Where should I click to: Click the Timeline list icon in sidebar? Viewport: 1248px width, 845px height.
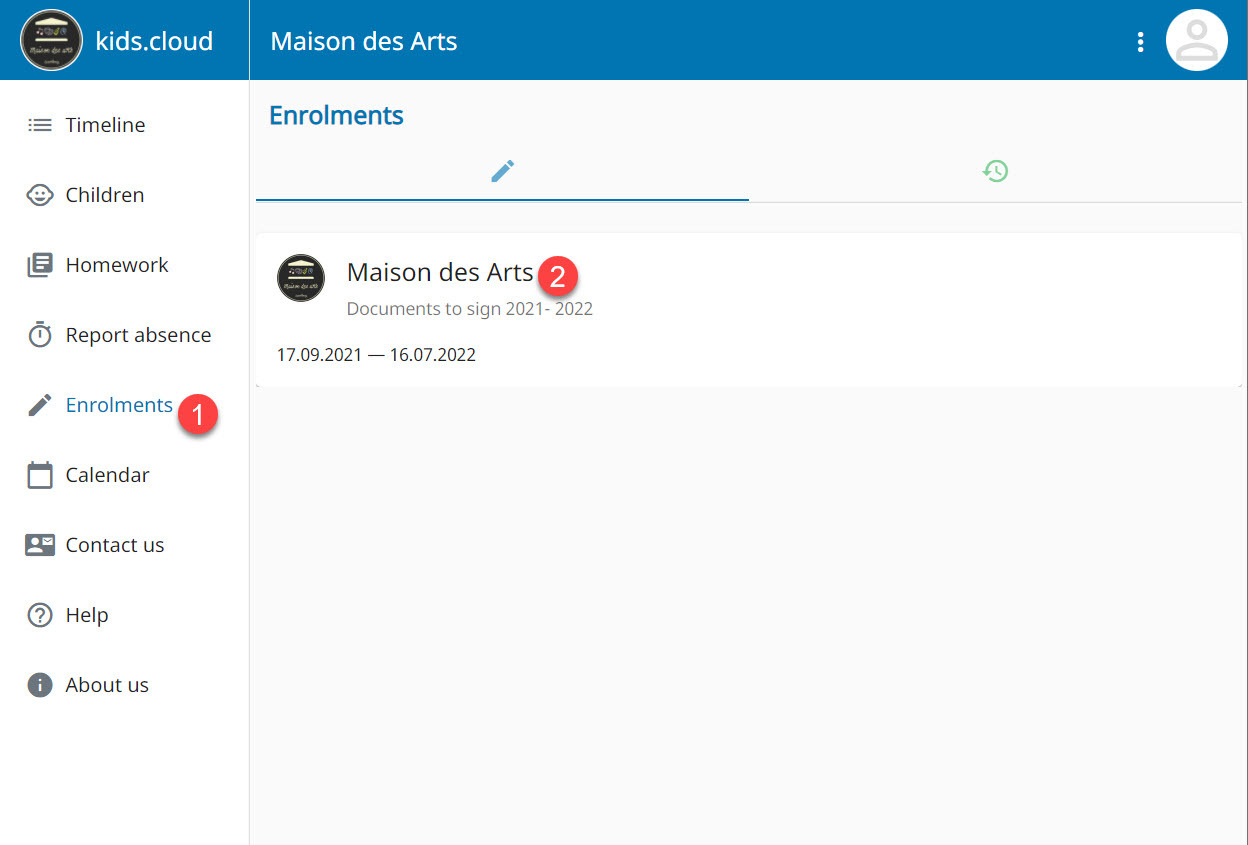pyautogui.click(x=39, y=125)
